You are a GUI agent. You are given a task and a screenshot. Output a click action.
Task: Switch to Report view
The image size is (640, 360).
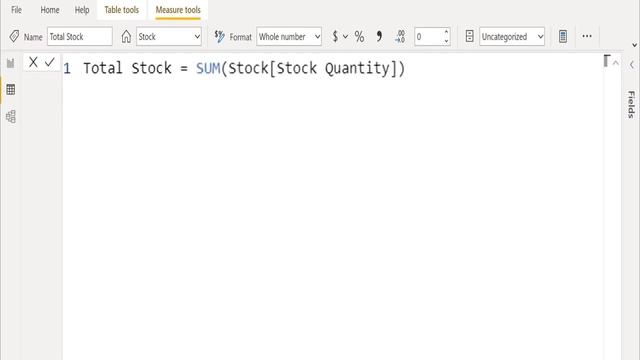[x=11, y=63]
